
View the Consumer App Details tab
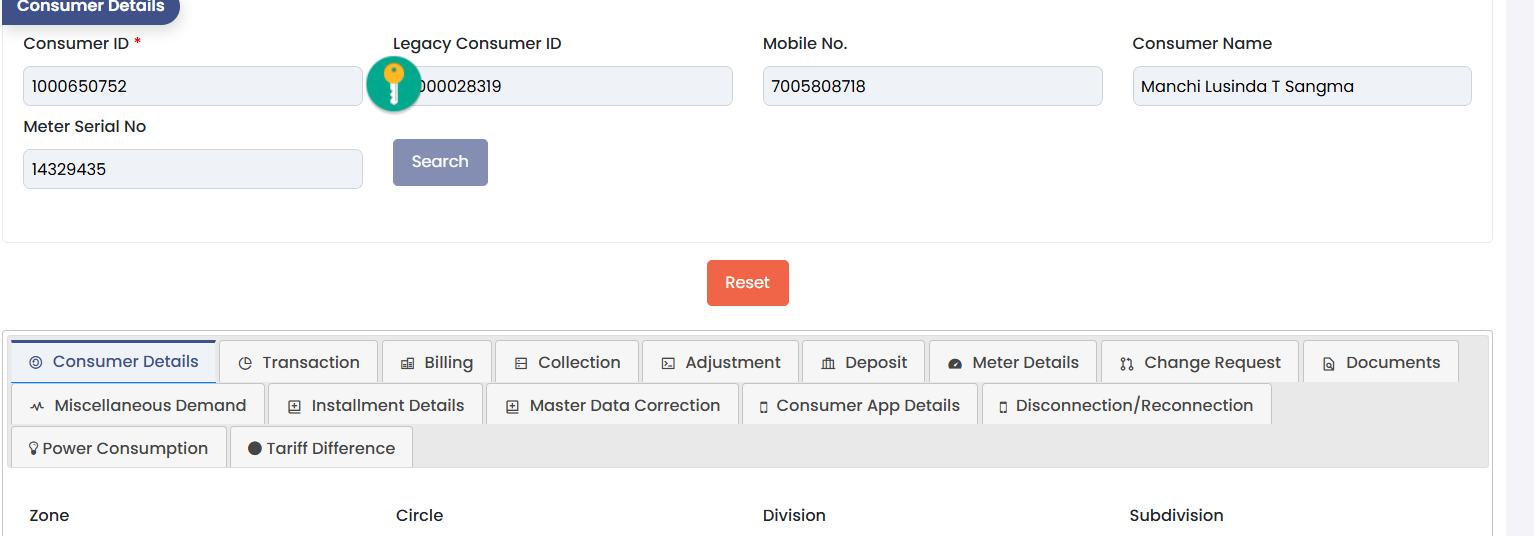pyautogui.click(x=859, y=405)
